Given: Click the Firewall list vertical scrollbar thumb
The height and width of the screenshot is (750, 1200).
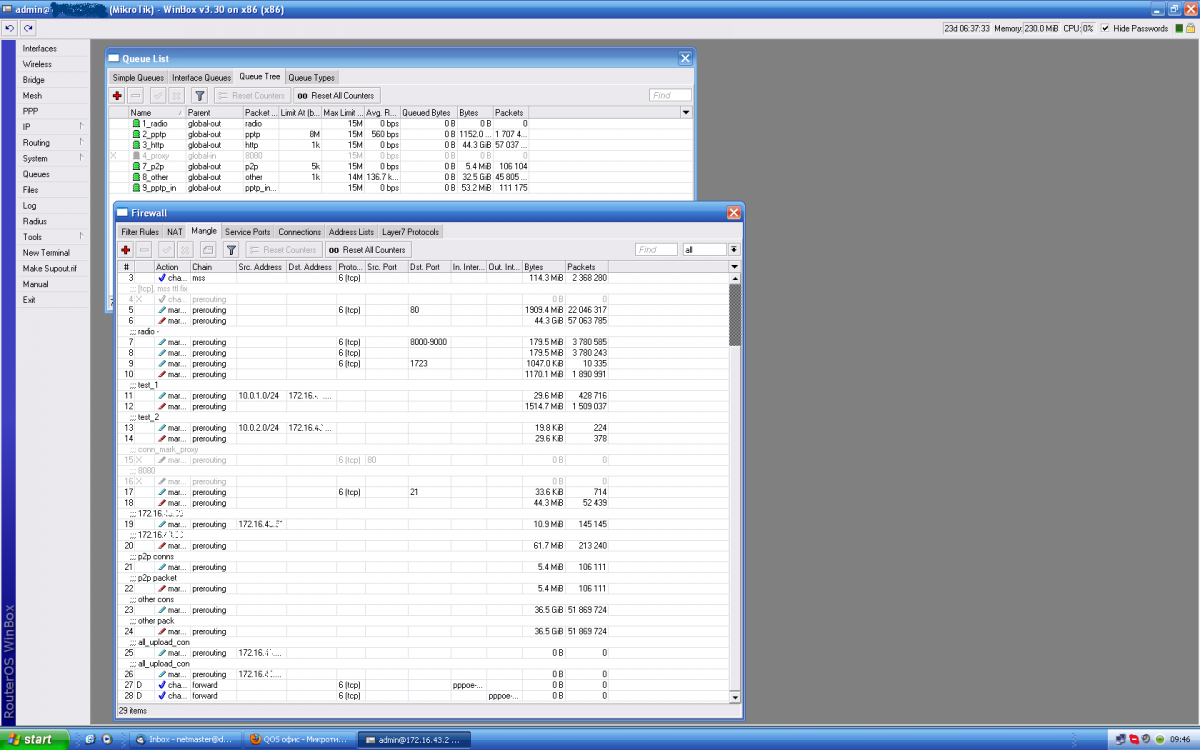Looking at the screenshot, I should [x=735, y=315].
